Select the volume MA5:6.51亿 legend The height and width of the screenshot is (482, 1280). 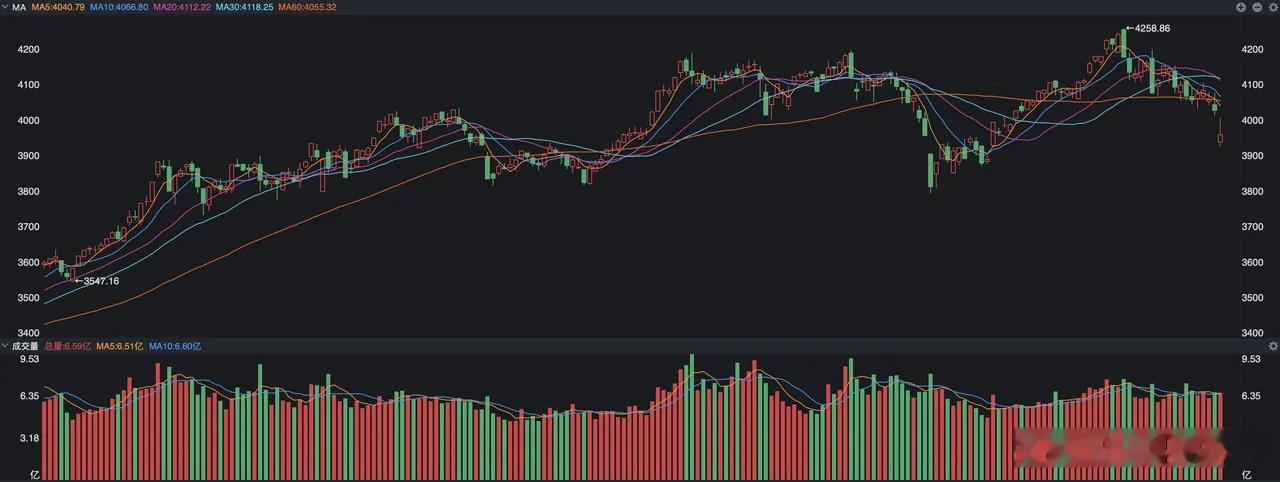click(x=120, y=346)
